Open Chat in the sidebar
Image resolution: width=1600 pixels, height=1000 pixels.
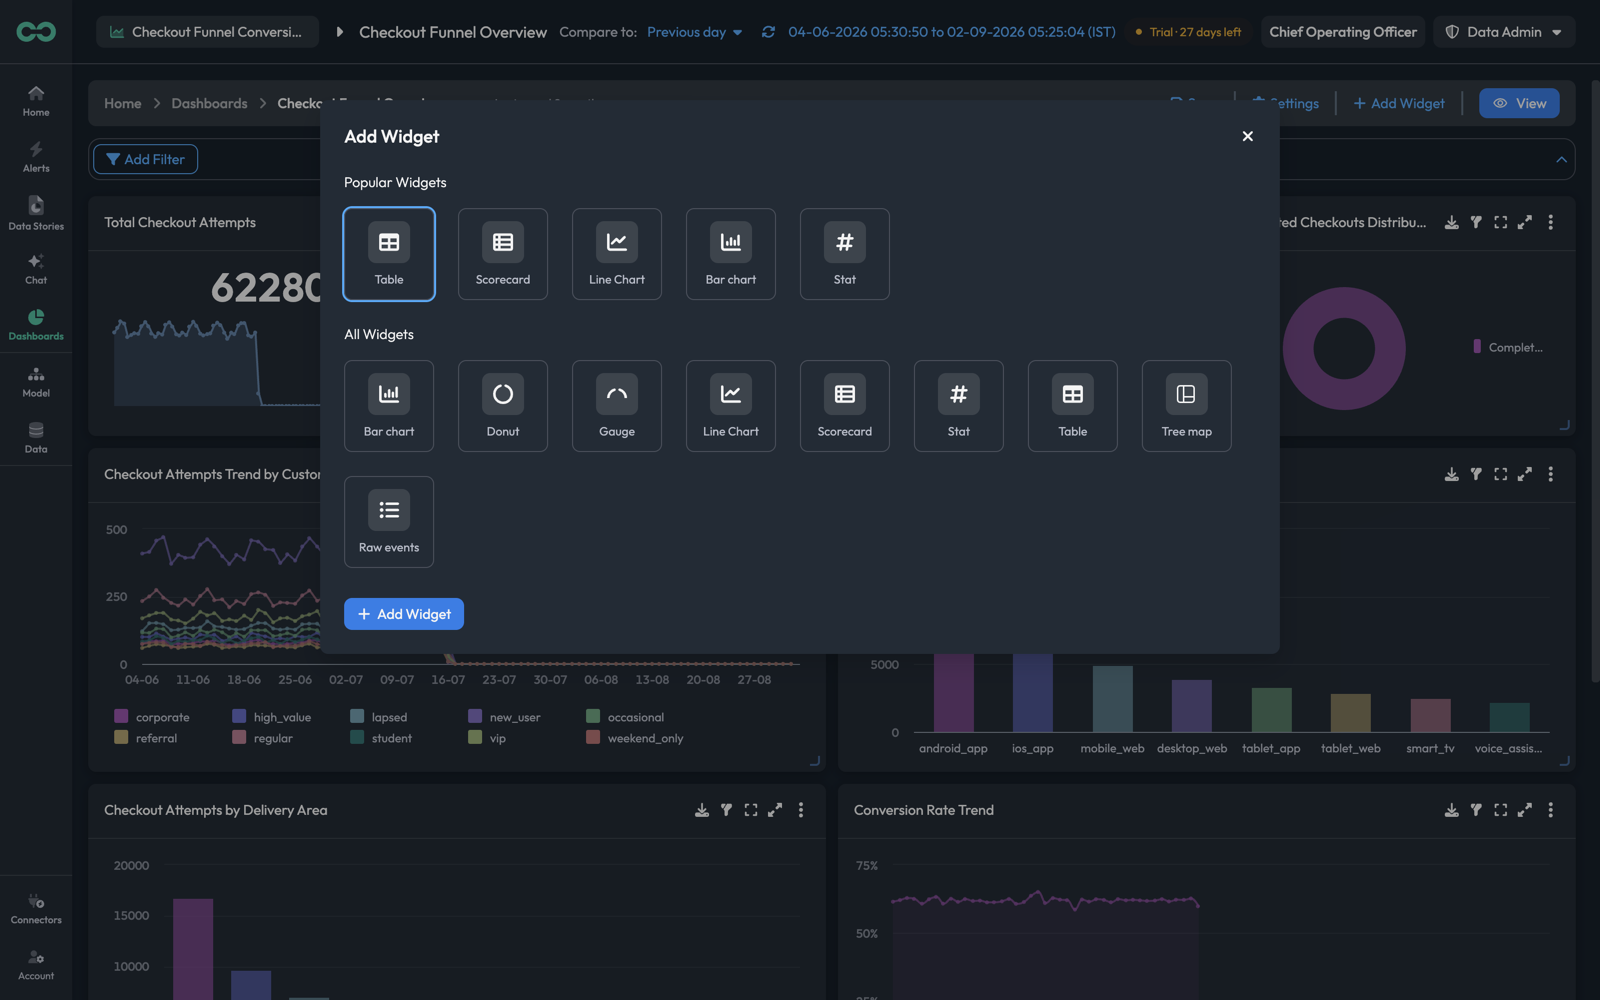coord(36,269)
